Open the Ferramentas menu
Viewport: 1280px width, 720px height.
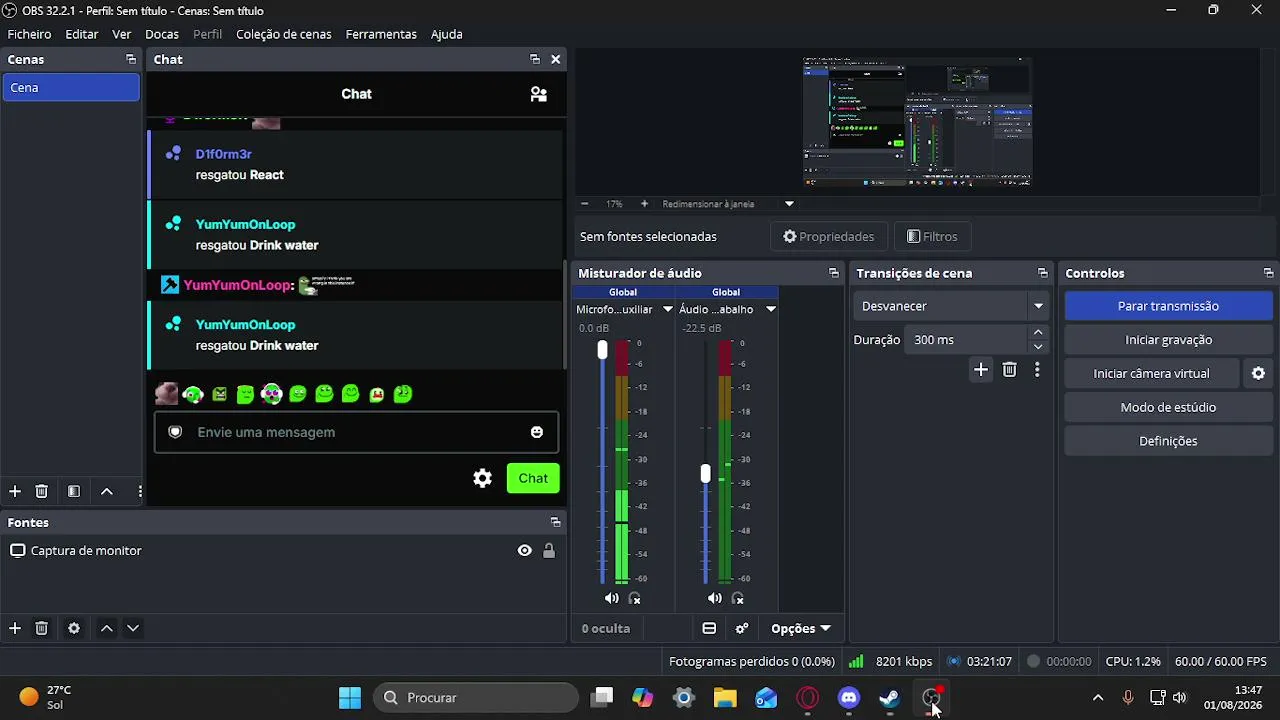point(381,34)
